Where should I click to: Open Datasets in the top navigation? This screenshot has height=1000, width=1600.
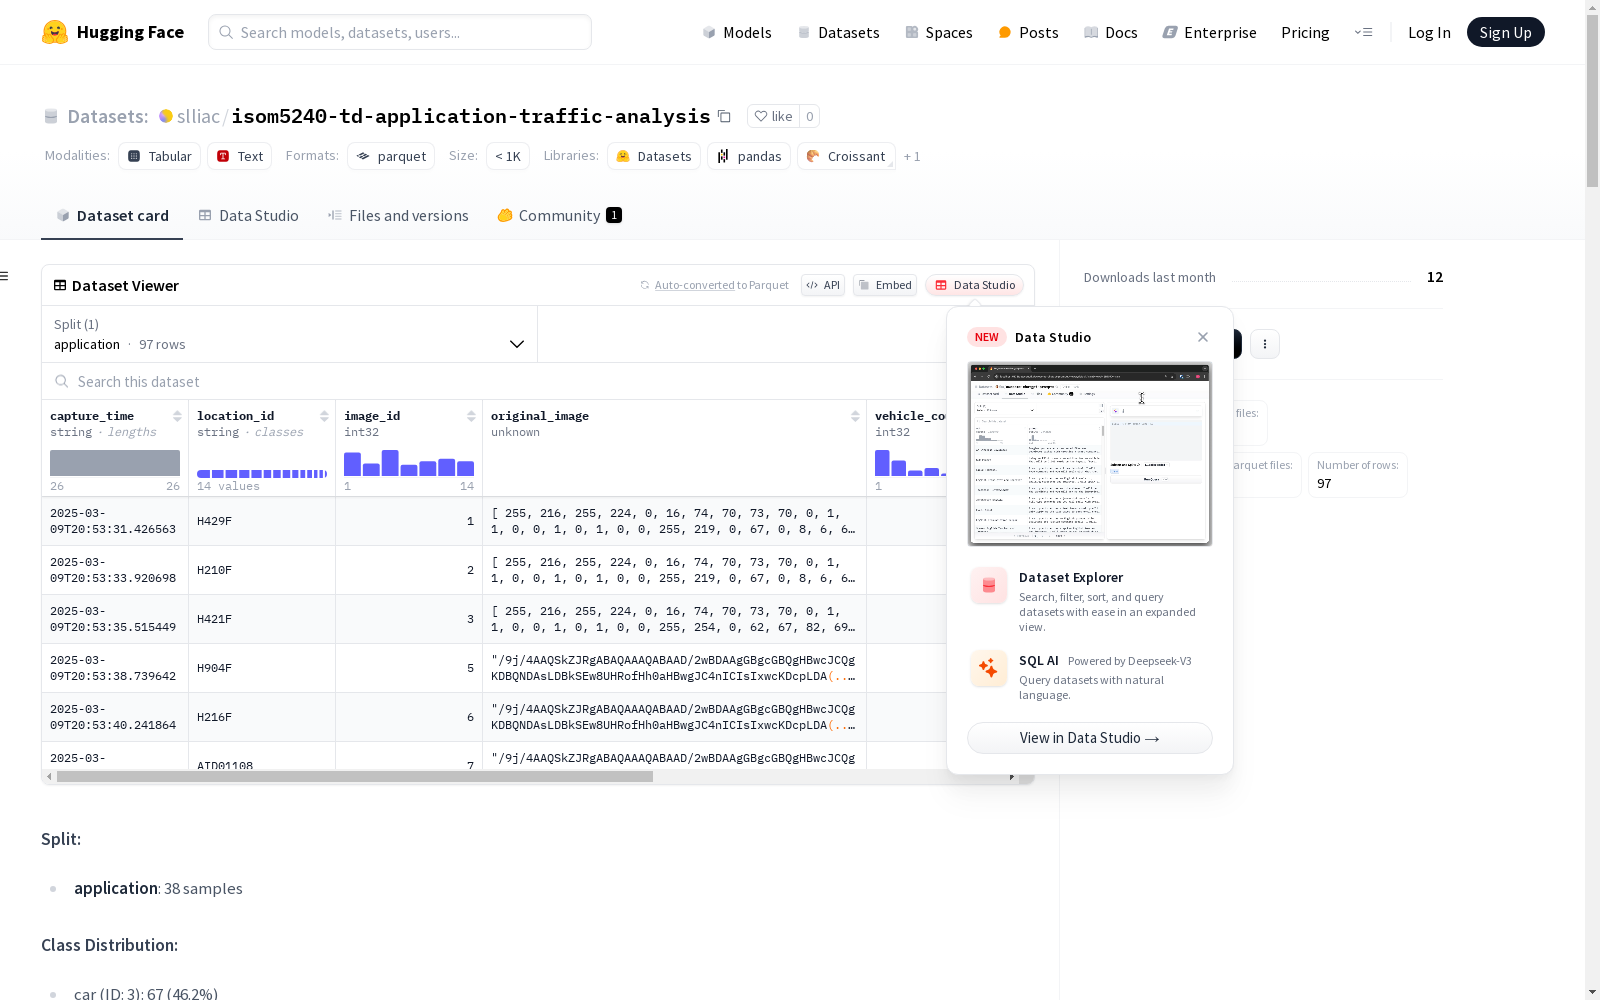[x=838, y=32]
